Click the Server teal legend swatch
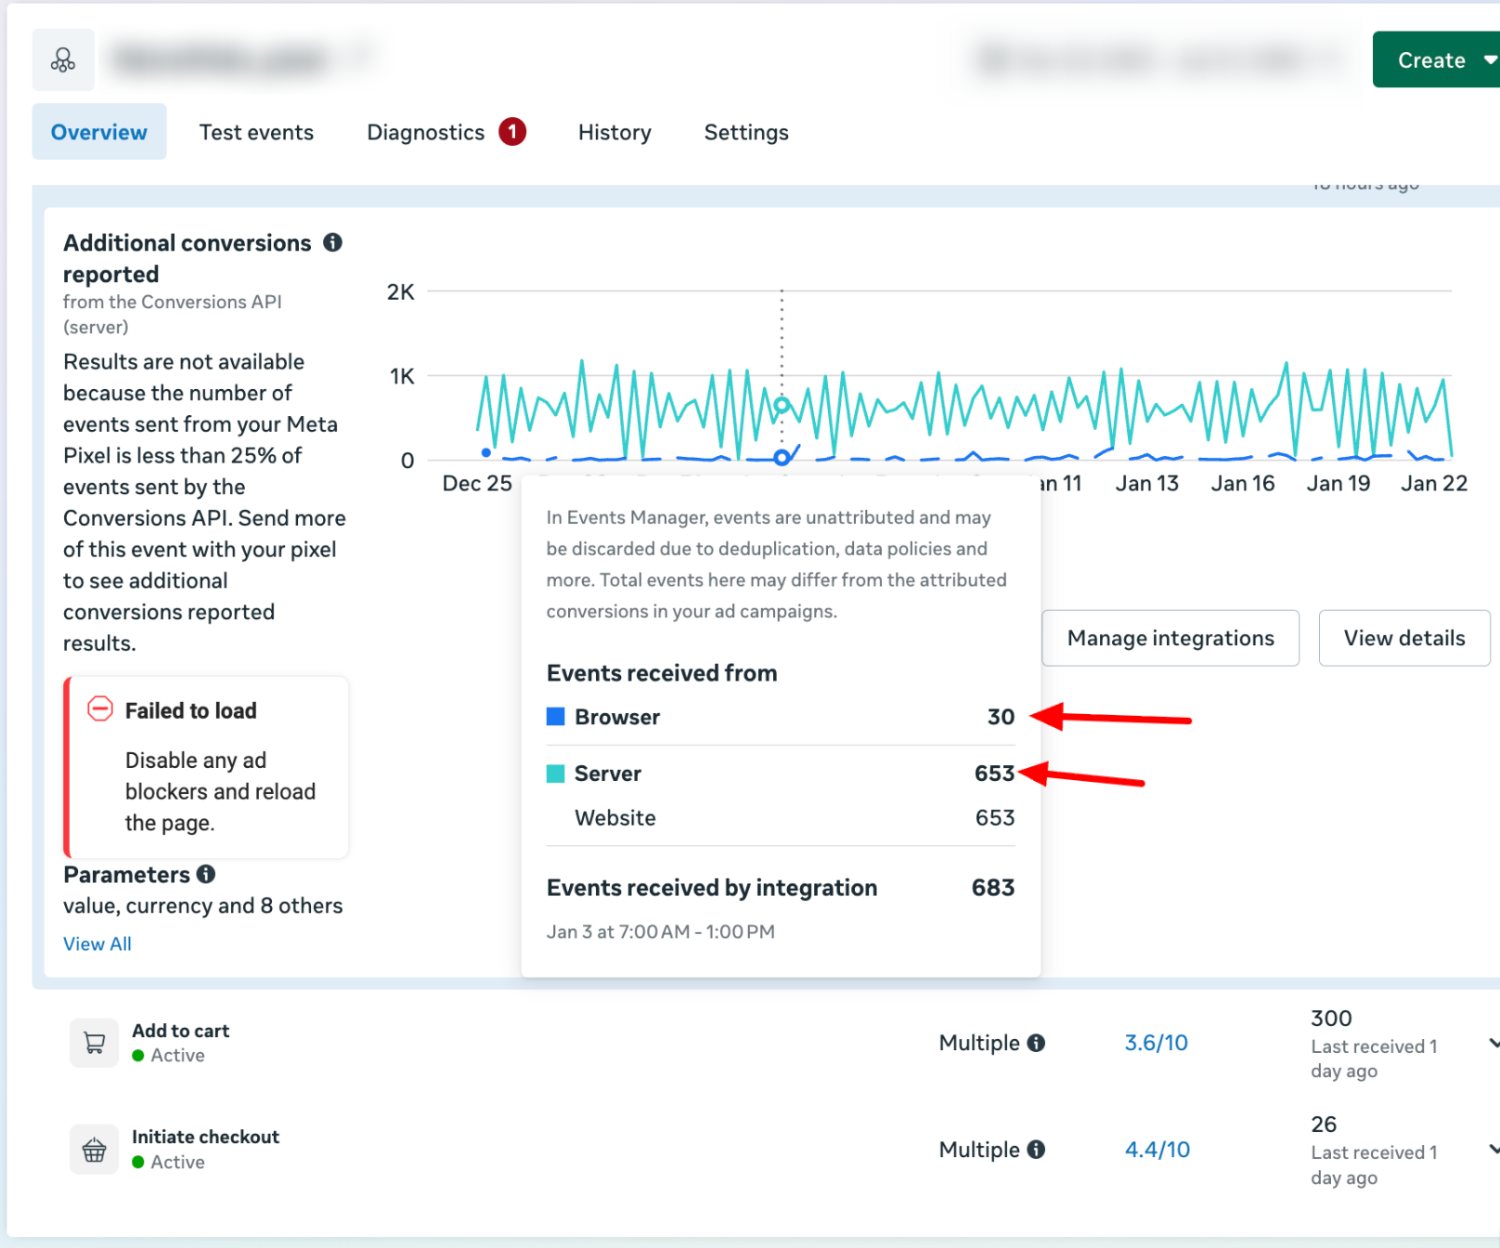Screen dimensions: 1500x1248 point(556,773)
